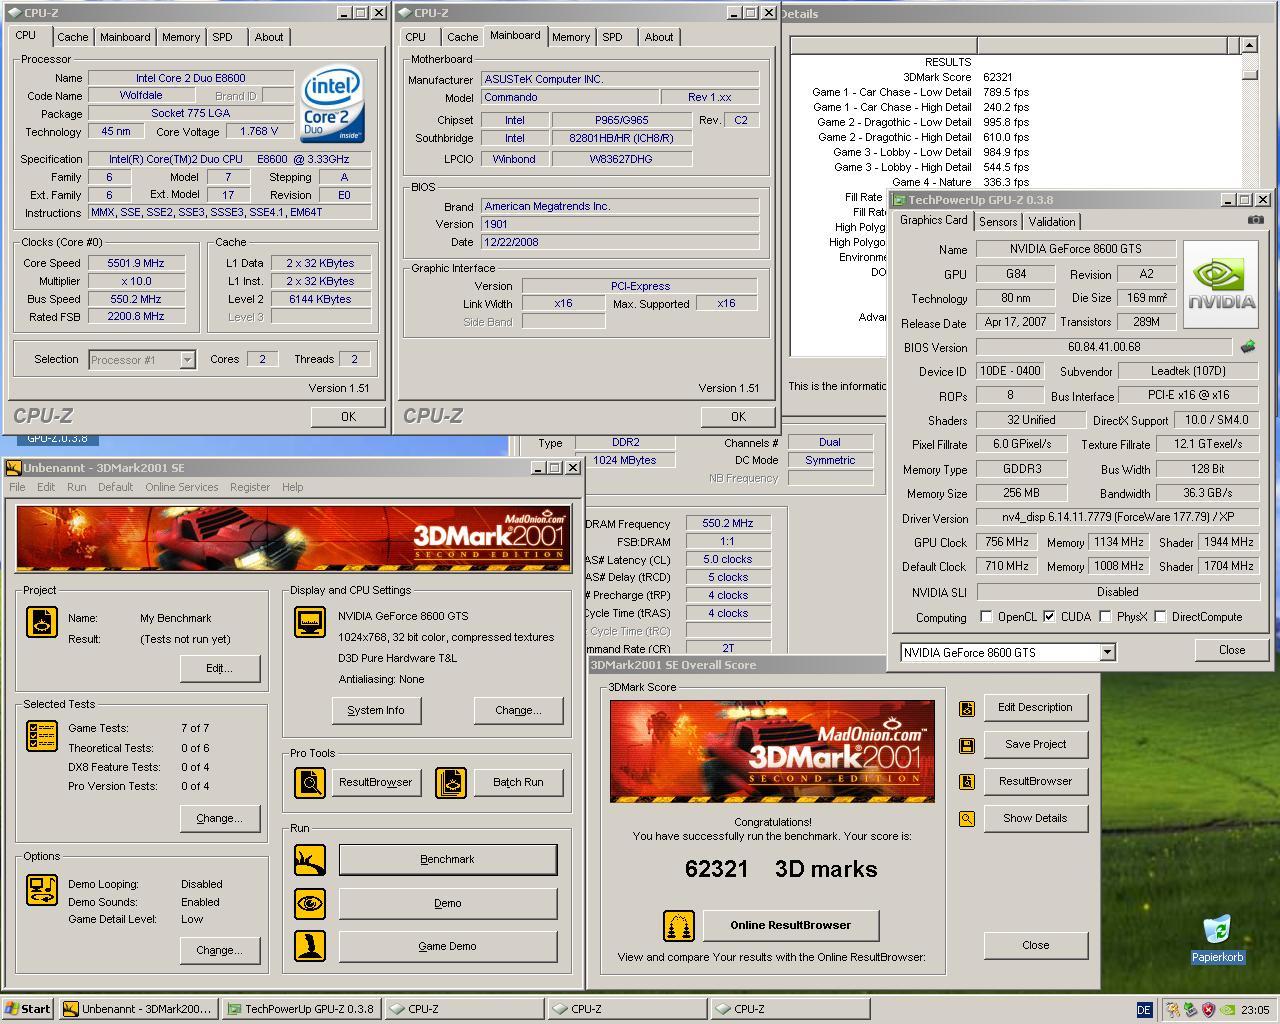The width and height of the screenshot is (1280, 1024).
Task: Click the ResultBrowser icon in score window
Action: pos(966,782)
